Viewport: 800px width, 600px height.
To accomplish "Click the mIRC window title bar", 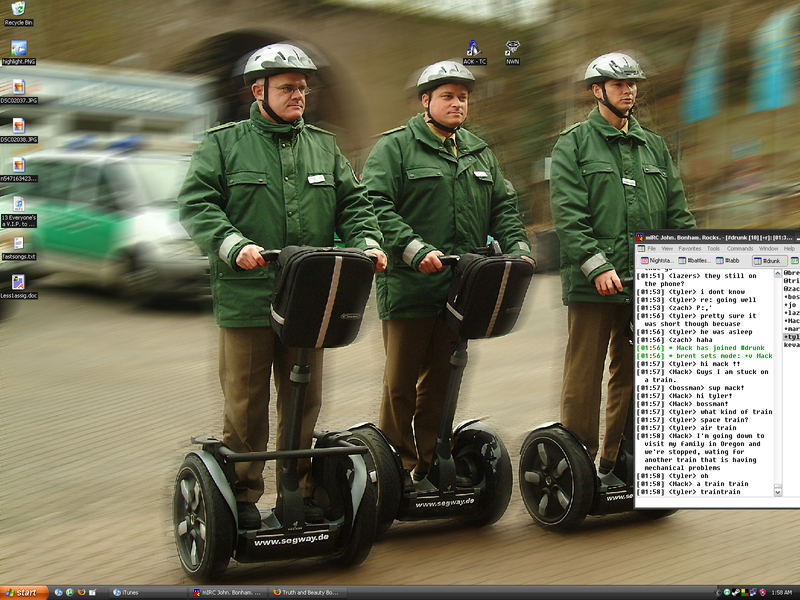I will point(719,238).
